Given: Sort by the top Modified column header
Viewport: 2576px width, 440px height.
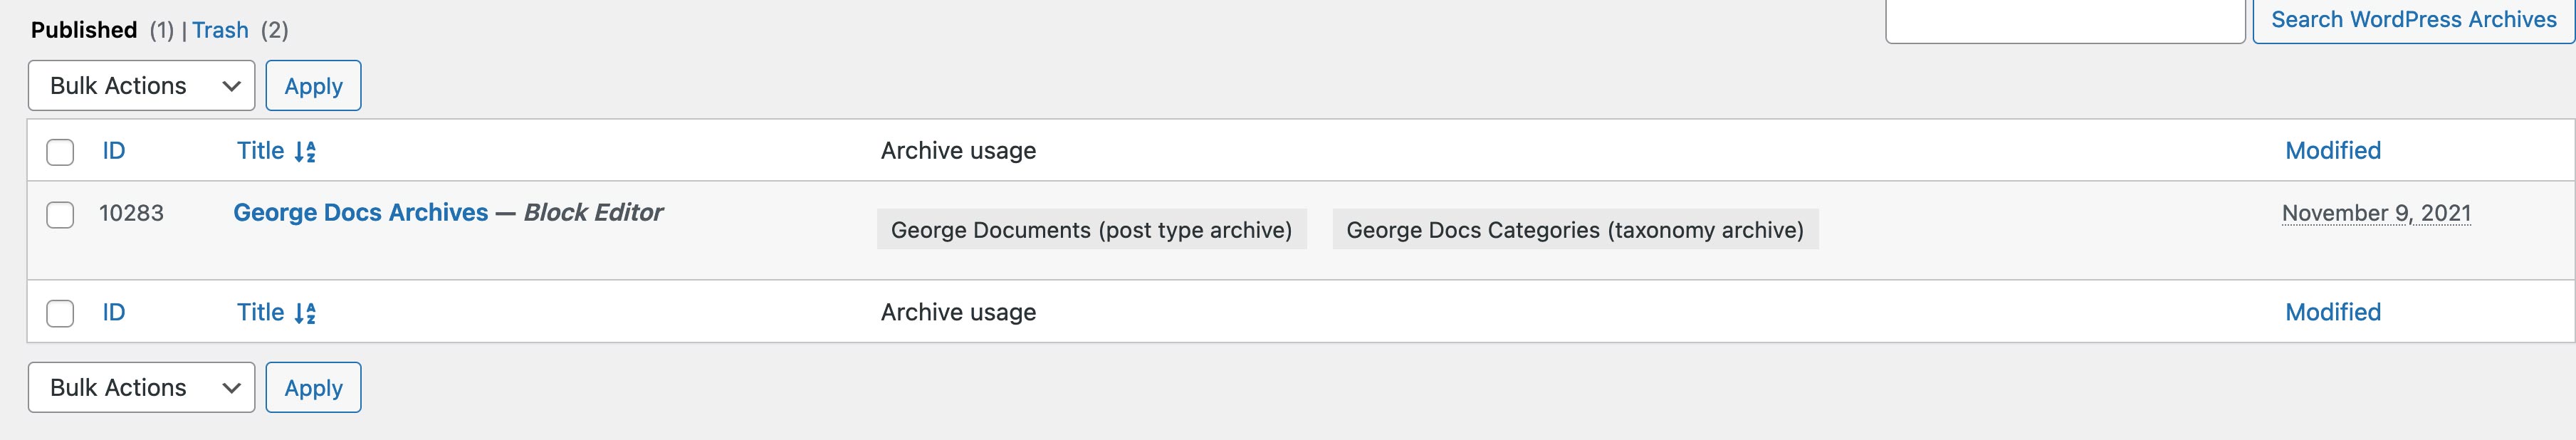Looking at the screenshot, I should (x=2333, y=151).
